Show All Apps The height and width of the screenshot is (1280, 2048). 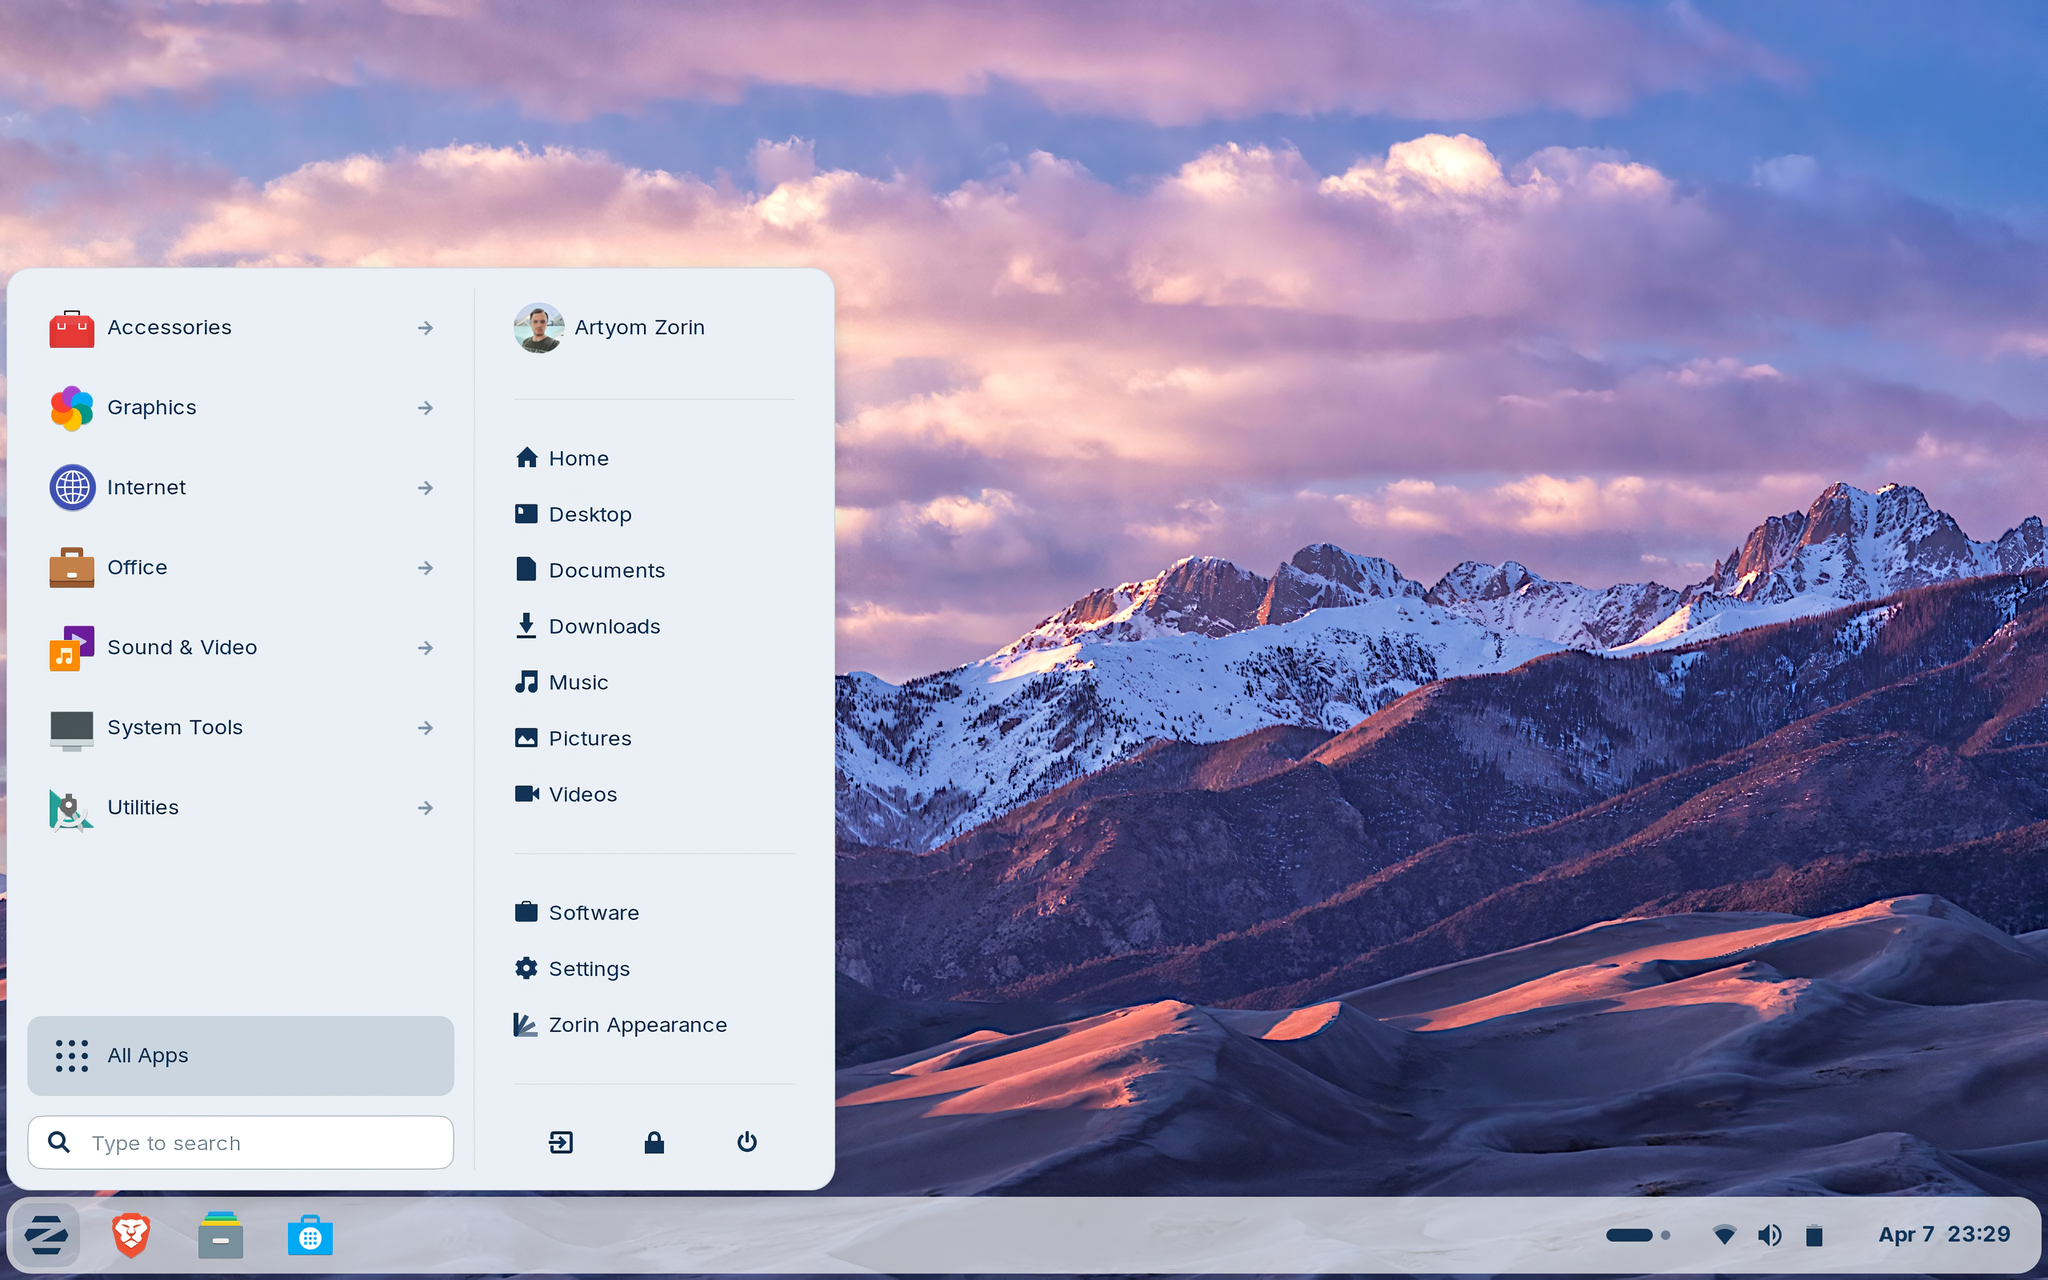coord(148,1055)
